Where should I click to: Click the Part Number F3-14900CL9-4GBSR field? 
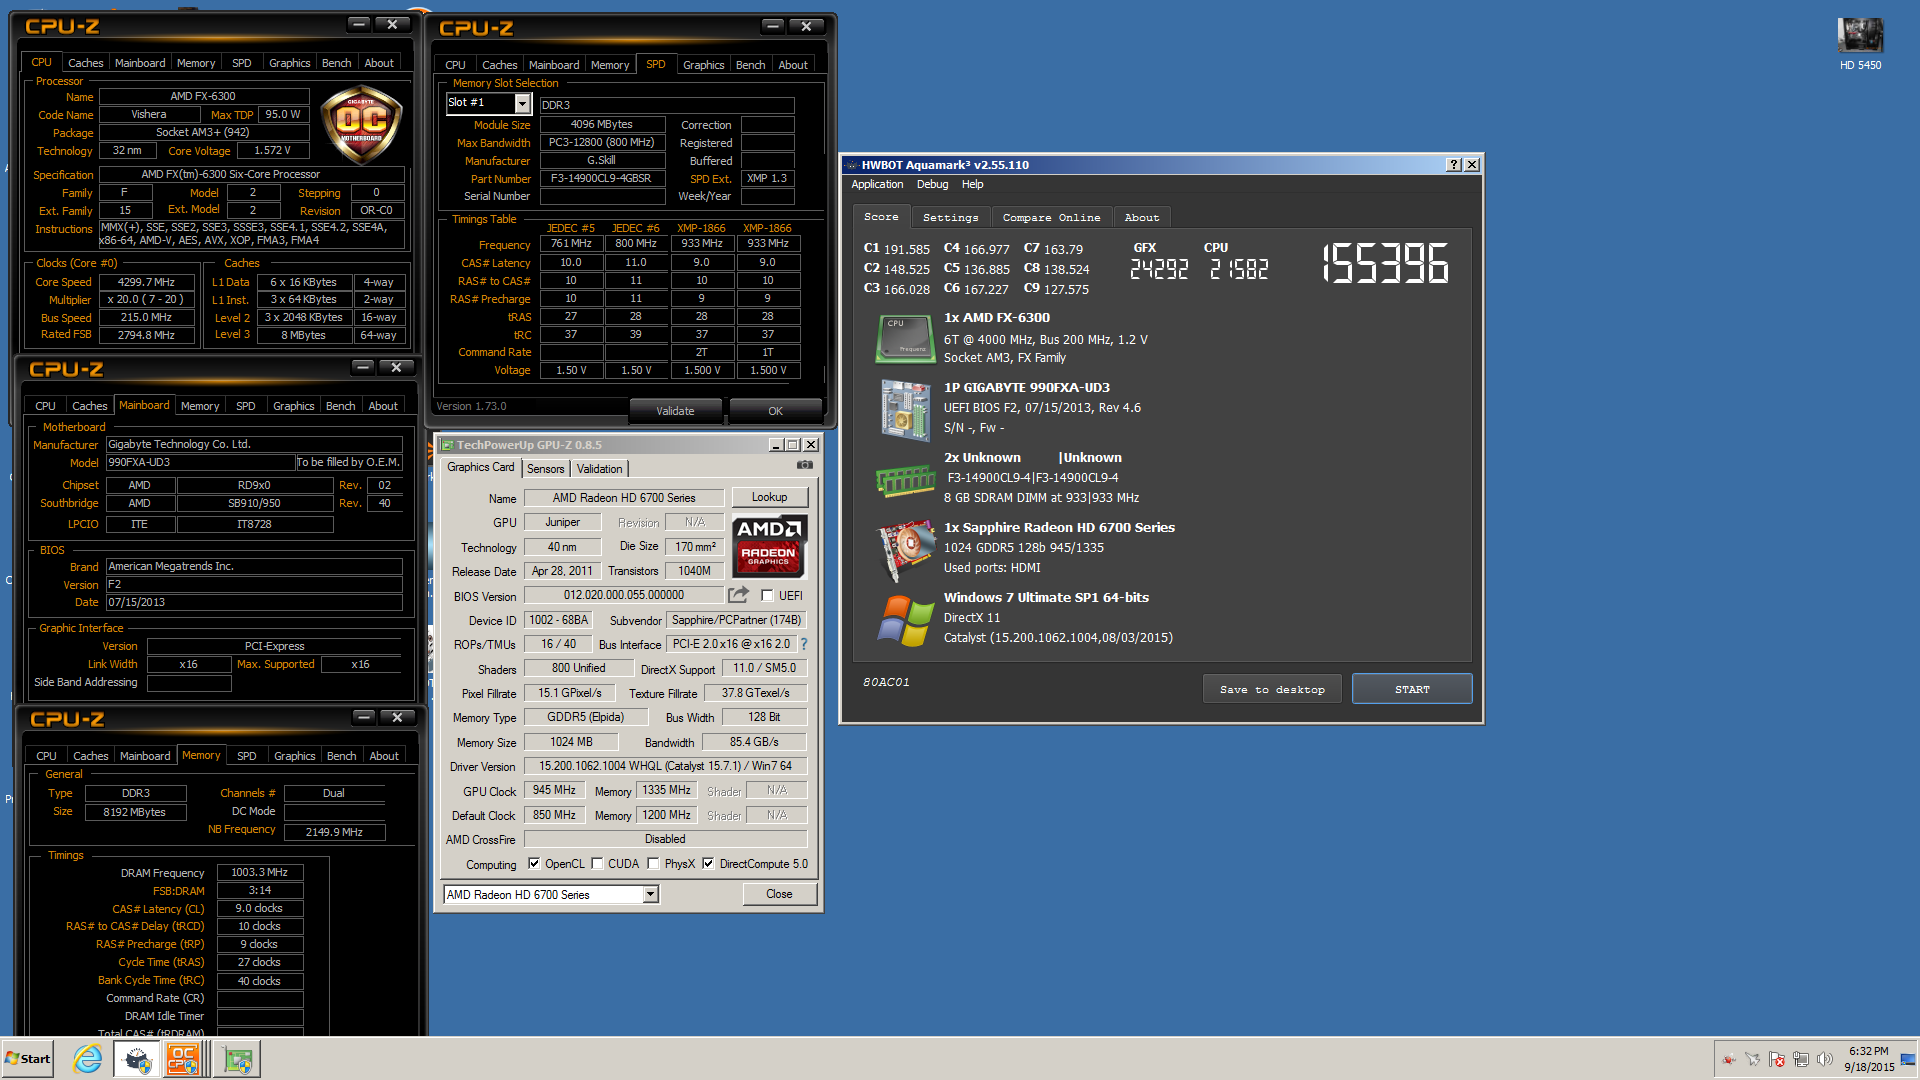coord(601,178)
